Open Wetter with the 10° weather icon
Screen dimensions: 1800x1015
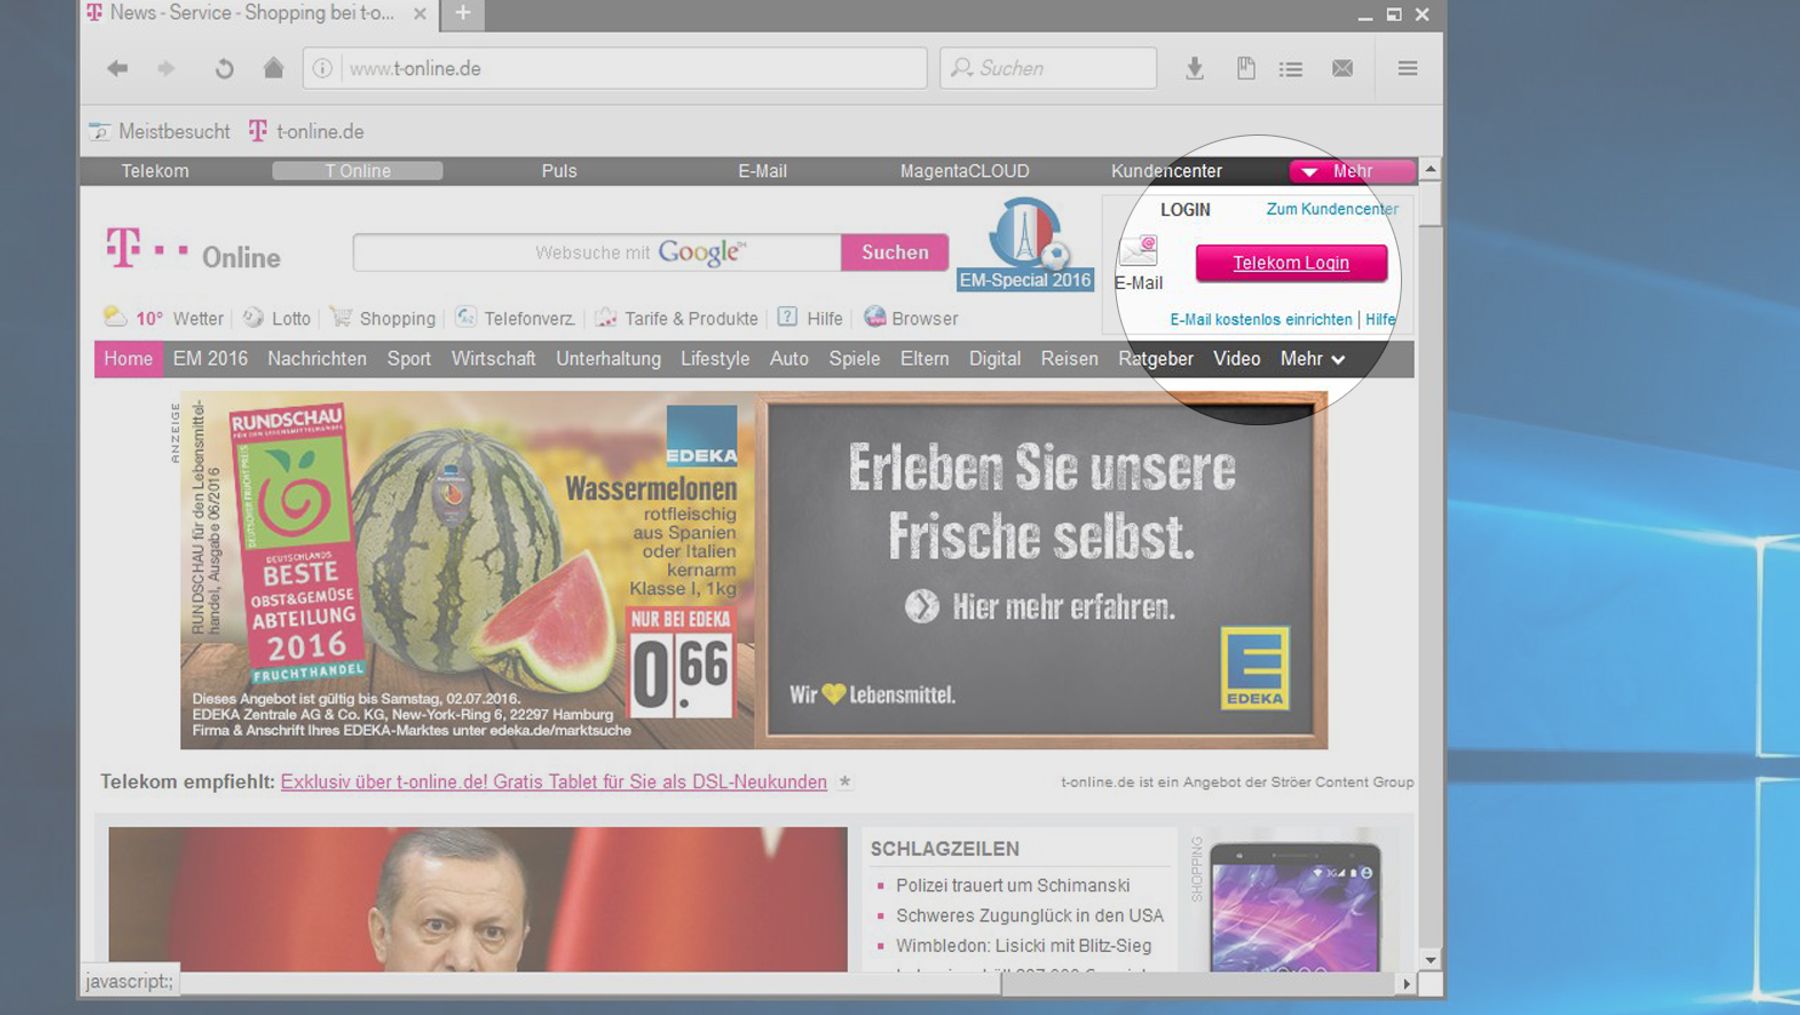163,318
